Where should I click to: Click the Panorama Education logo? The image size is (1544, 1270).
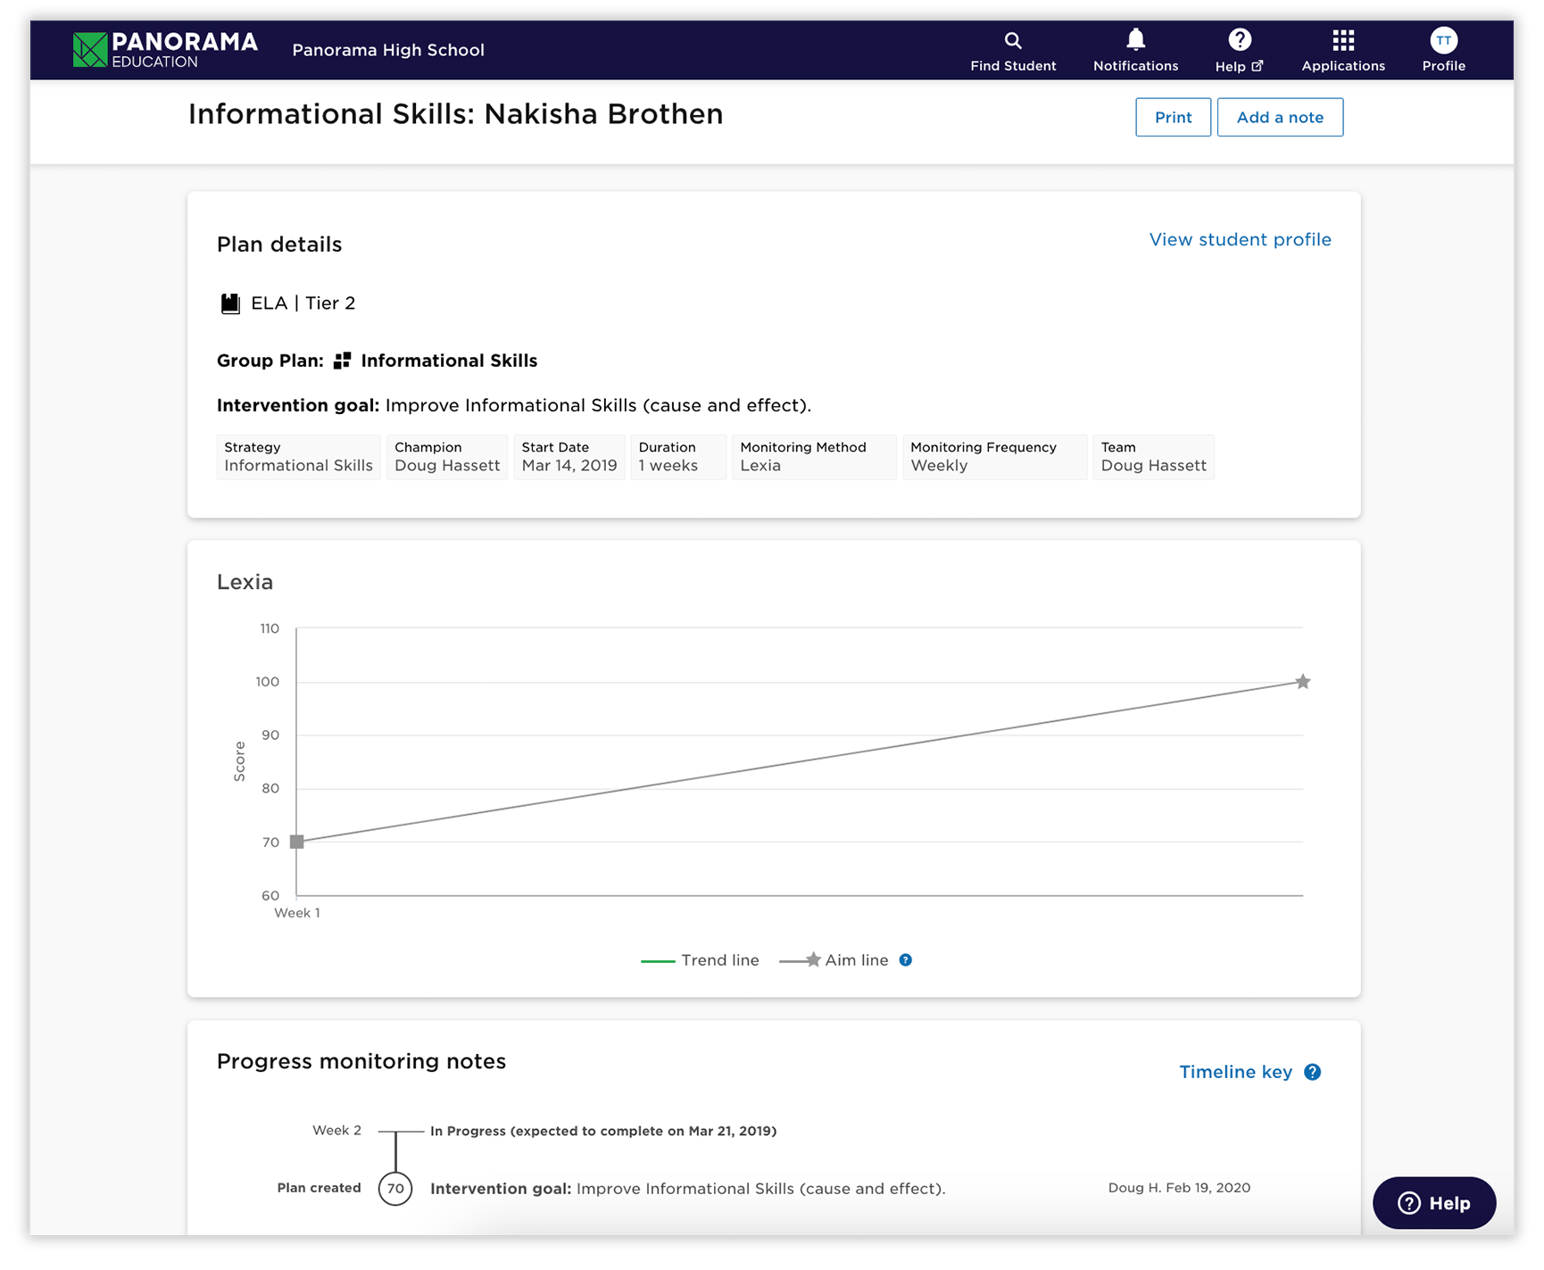[165, 49]
